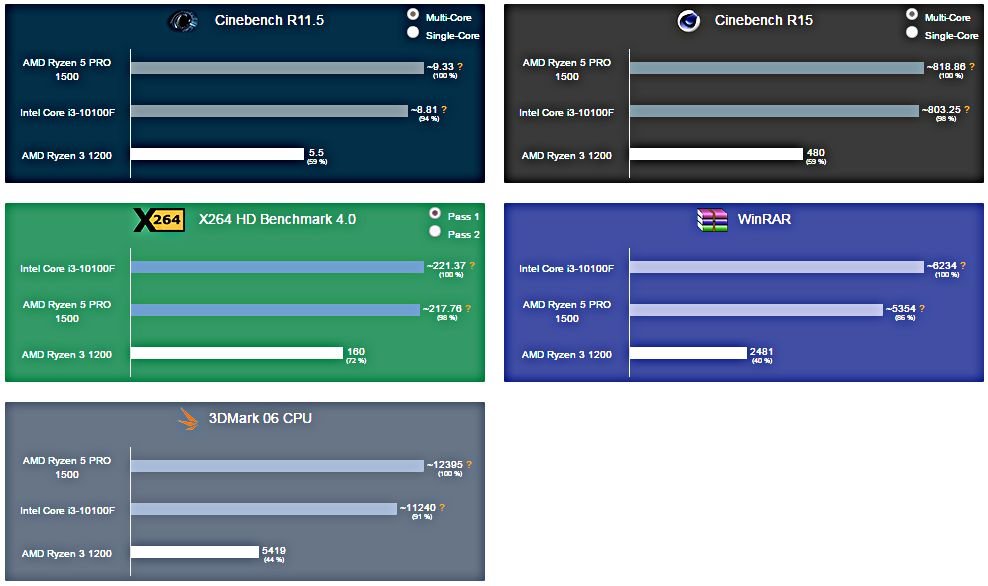The width and height of the screenshot is (988, 586).
Task: Click "Intel Core i3-10100F" label in 3DMark 06
Action: [x=67, y=510]
